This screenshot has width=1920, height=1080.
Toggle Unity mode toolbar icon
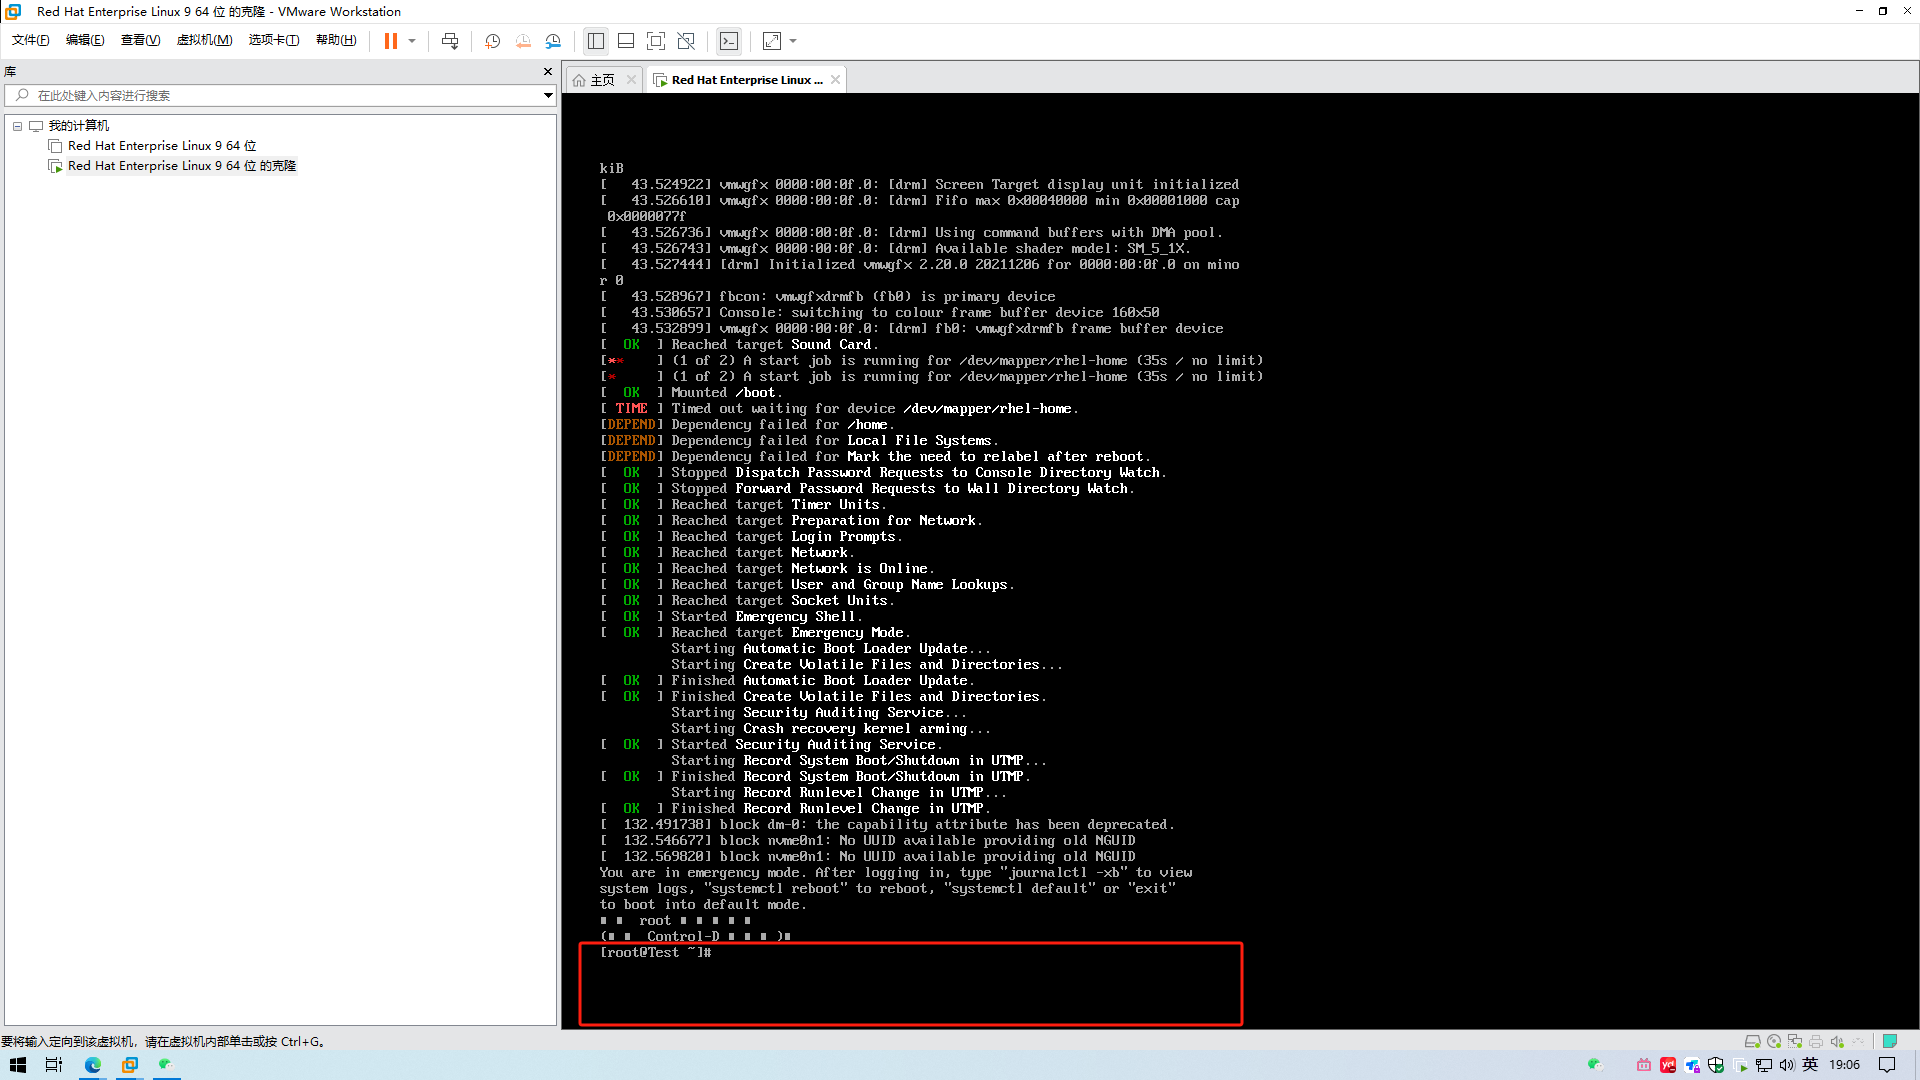click(686, 41)
